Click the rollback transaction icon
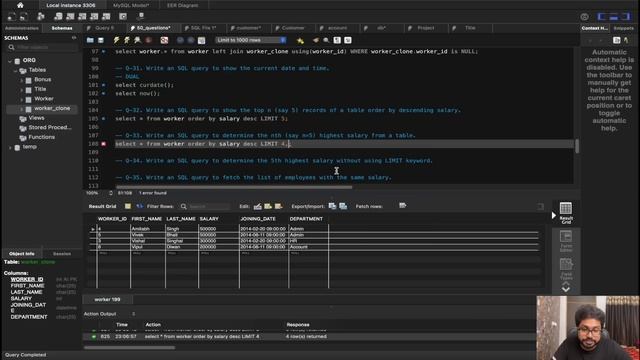 pos(191,40)
